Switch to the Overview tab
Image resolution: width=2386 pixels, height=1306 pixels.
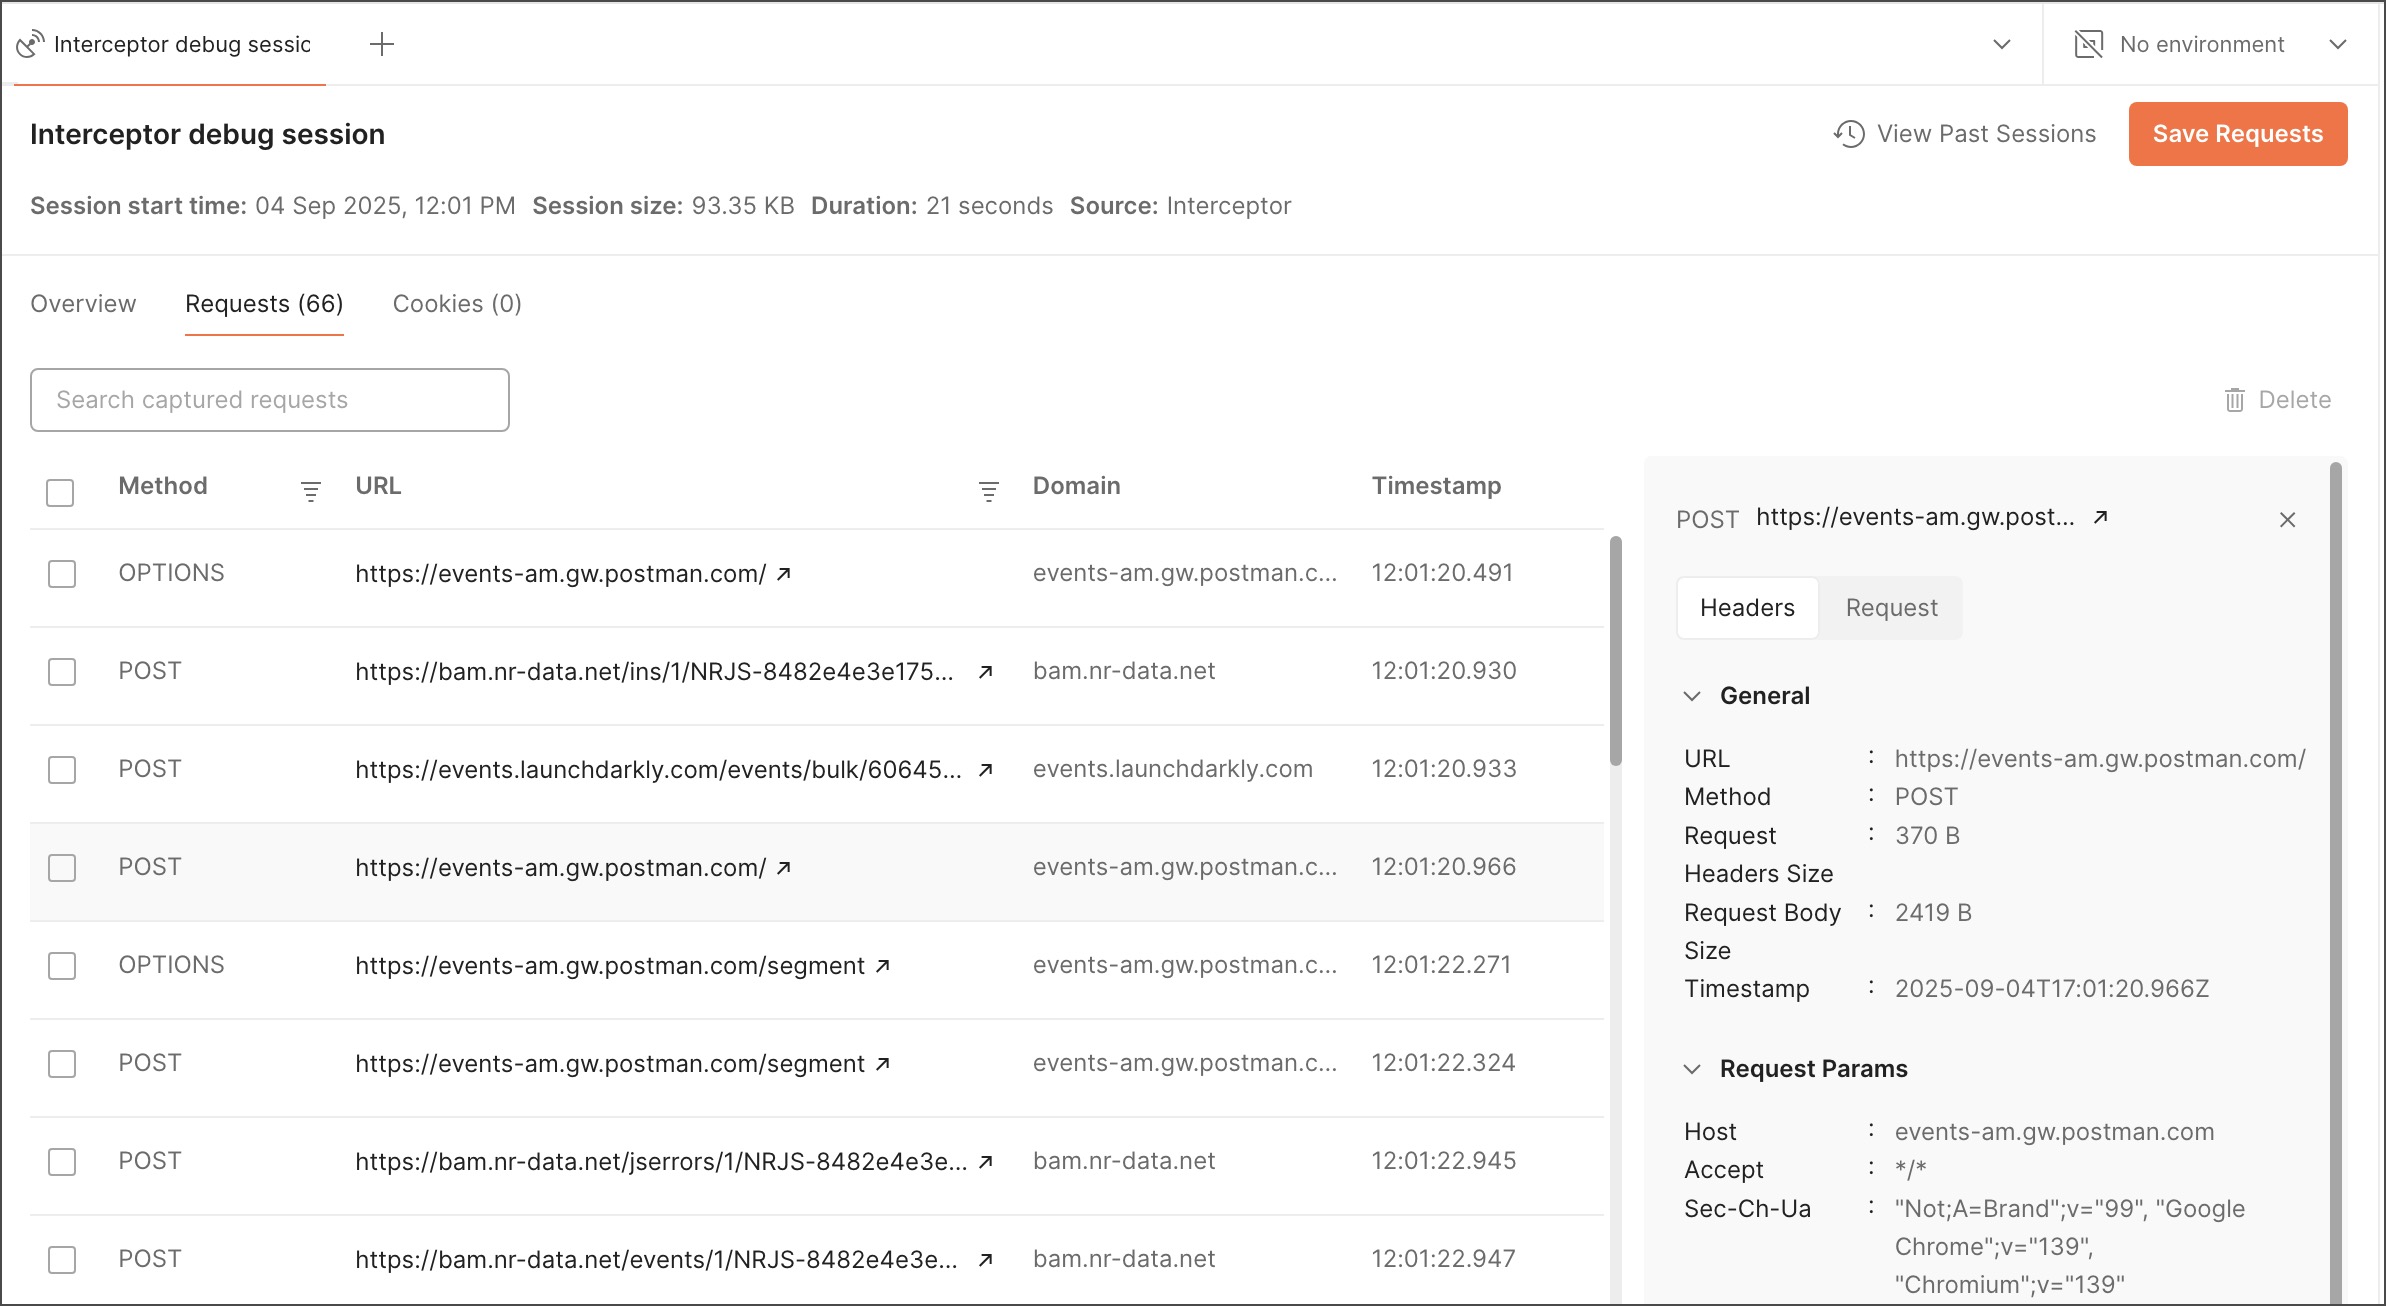coord(83,304)
